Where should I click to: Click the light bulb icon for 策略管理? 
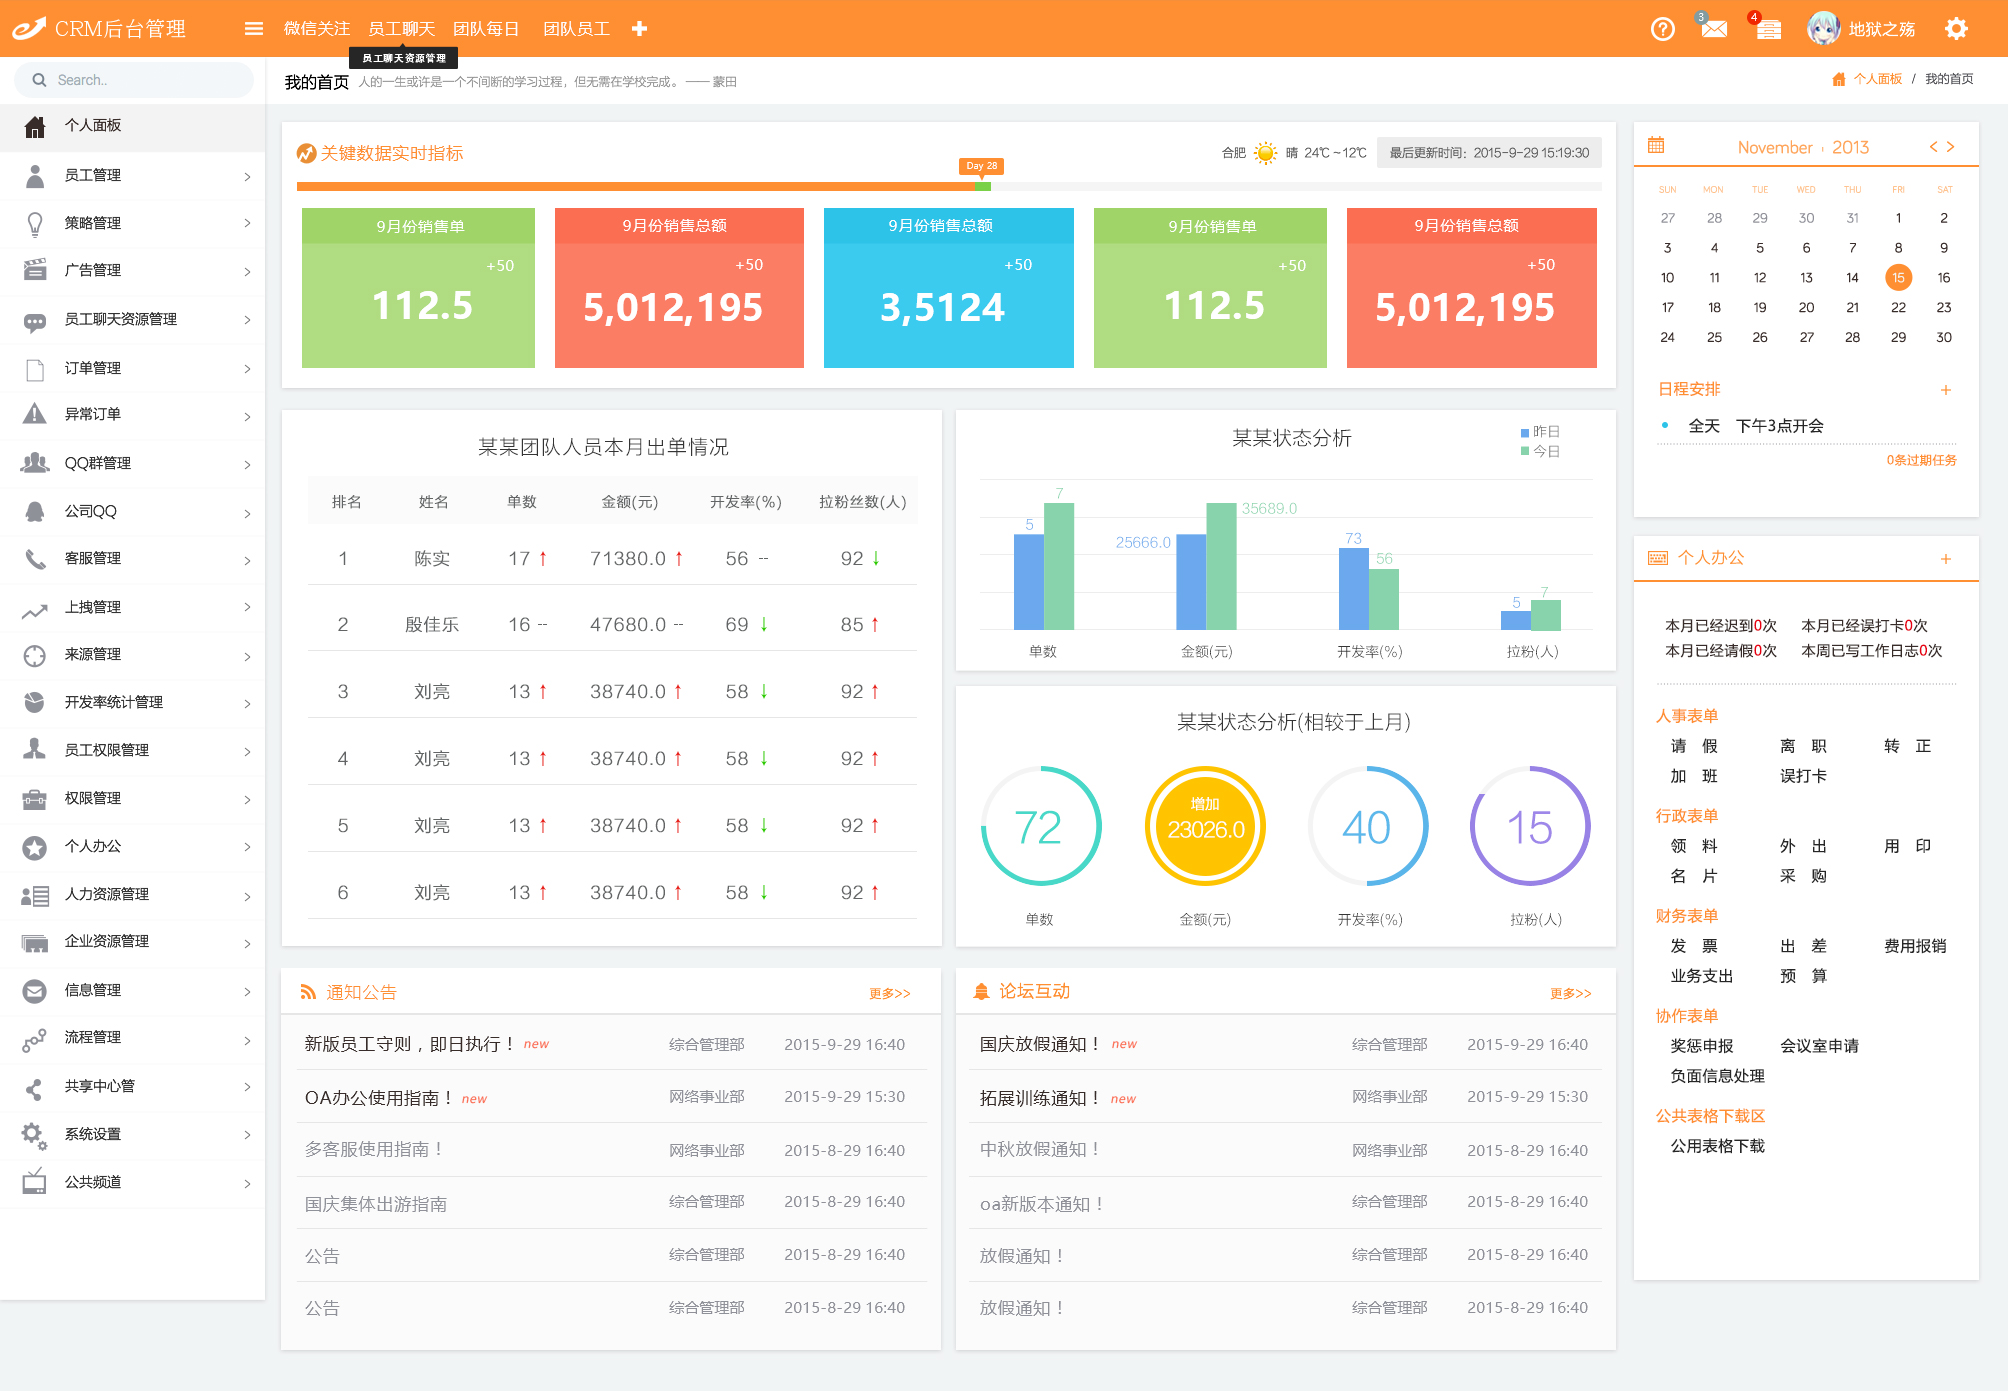point(35,224)
